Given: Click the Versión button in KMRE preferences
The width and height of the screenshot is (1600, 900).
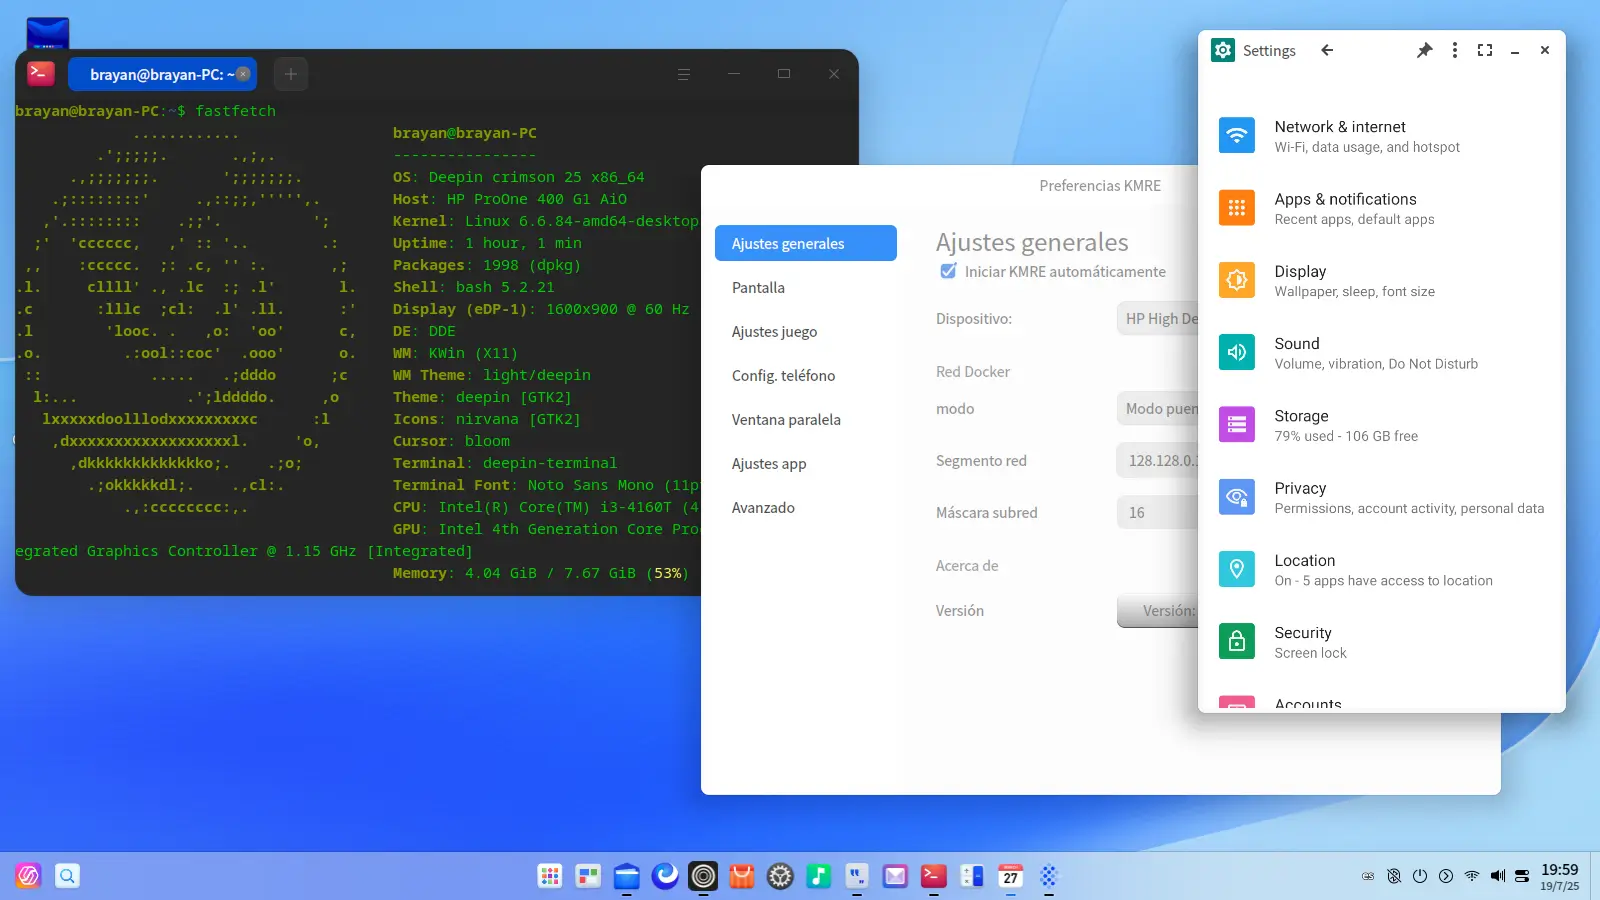Looking at the screenshot, I should tap(1157, 610).
